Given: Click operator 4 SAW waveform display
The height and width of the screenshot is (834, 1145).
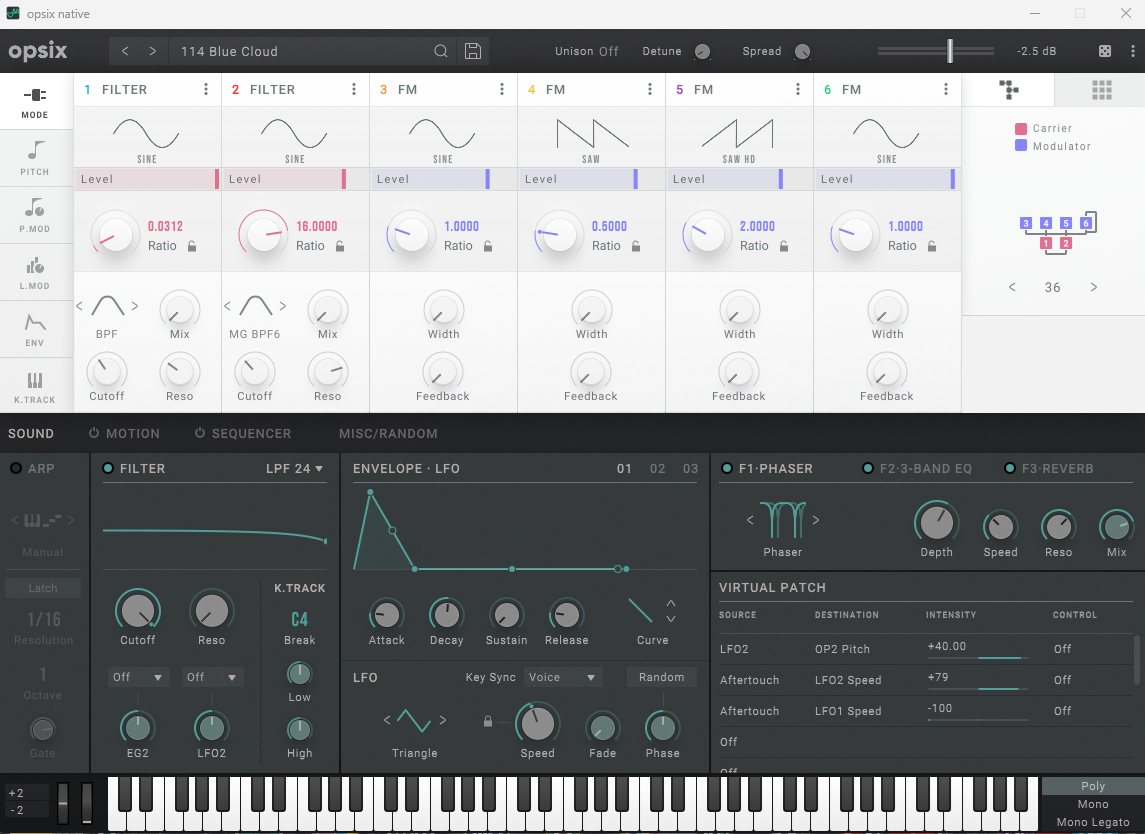Looking at the screenshot, I should pos(591,137).
